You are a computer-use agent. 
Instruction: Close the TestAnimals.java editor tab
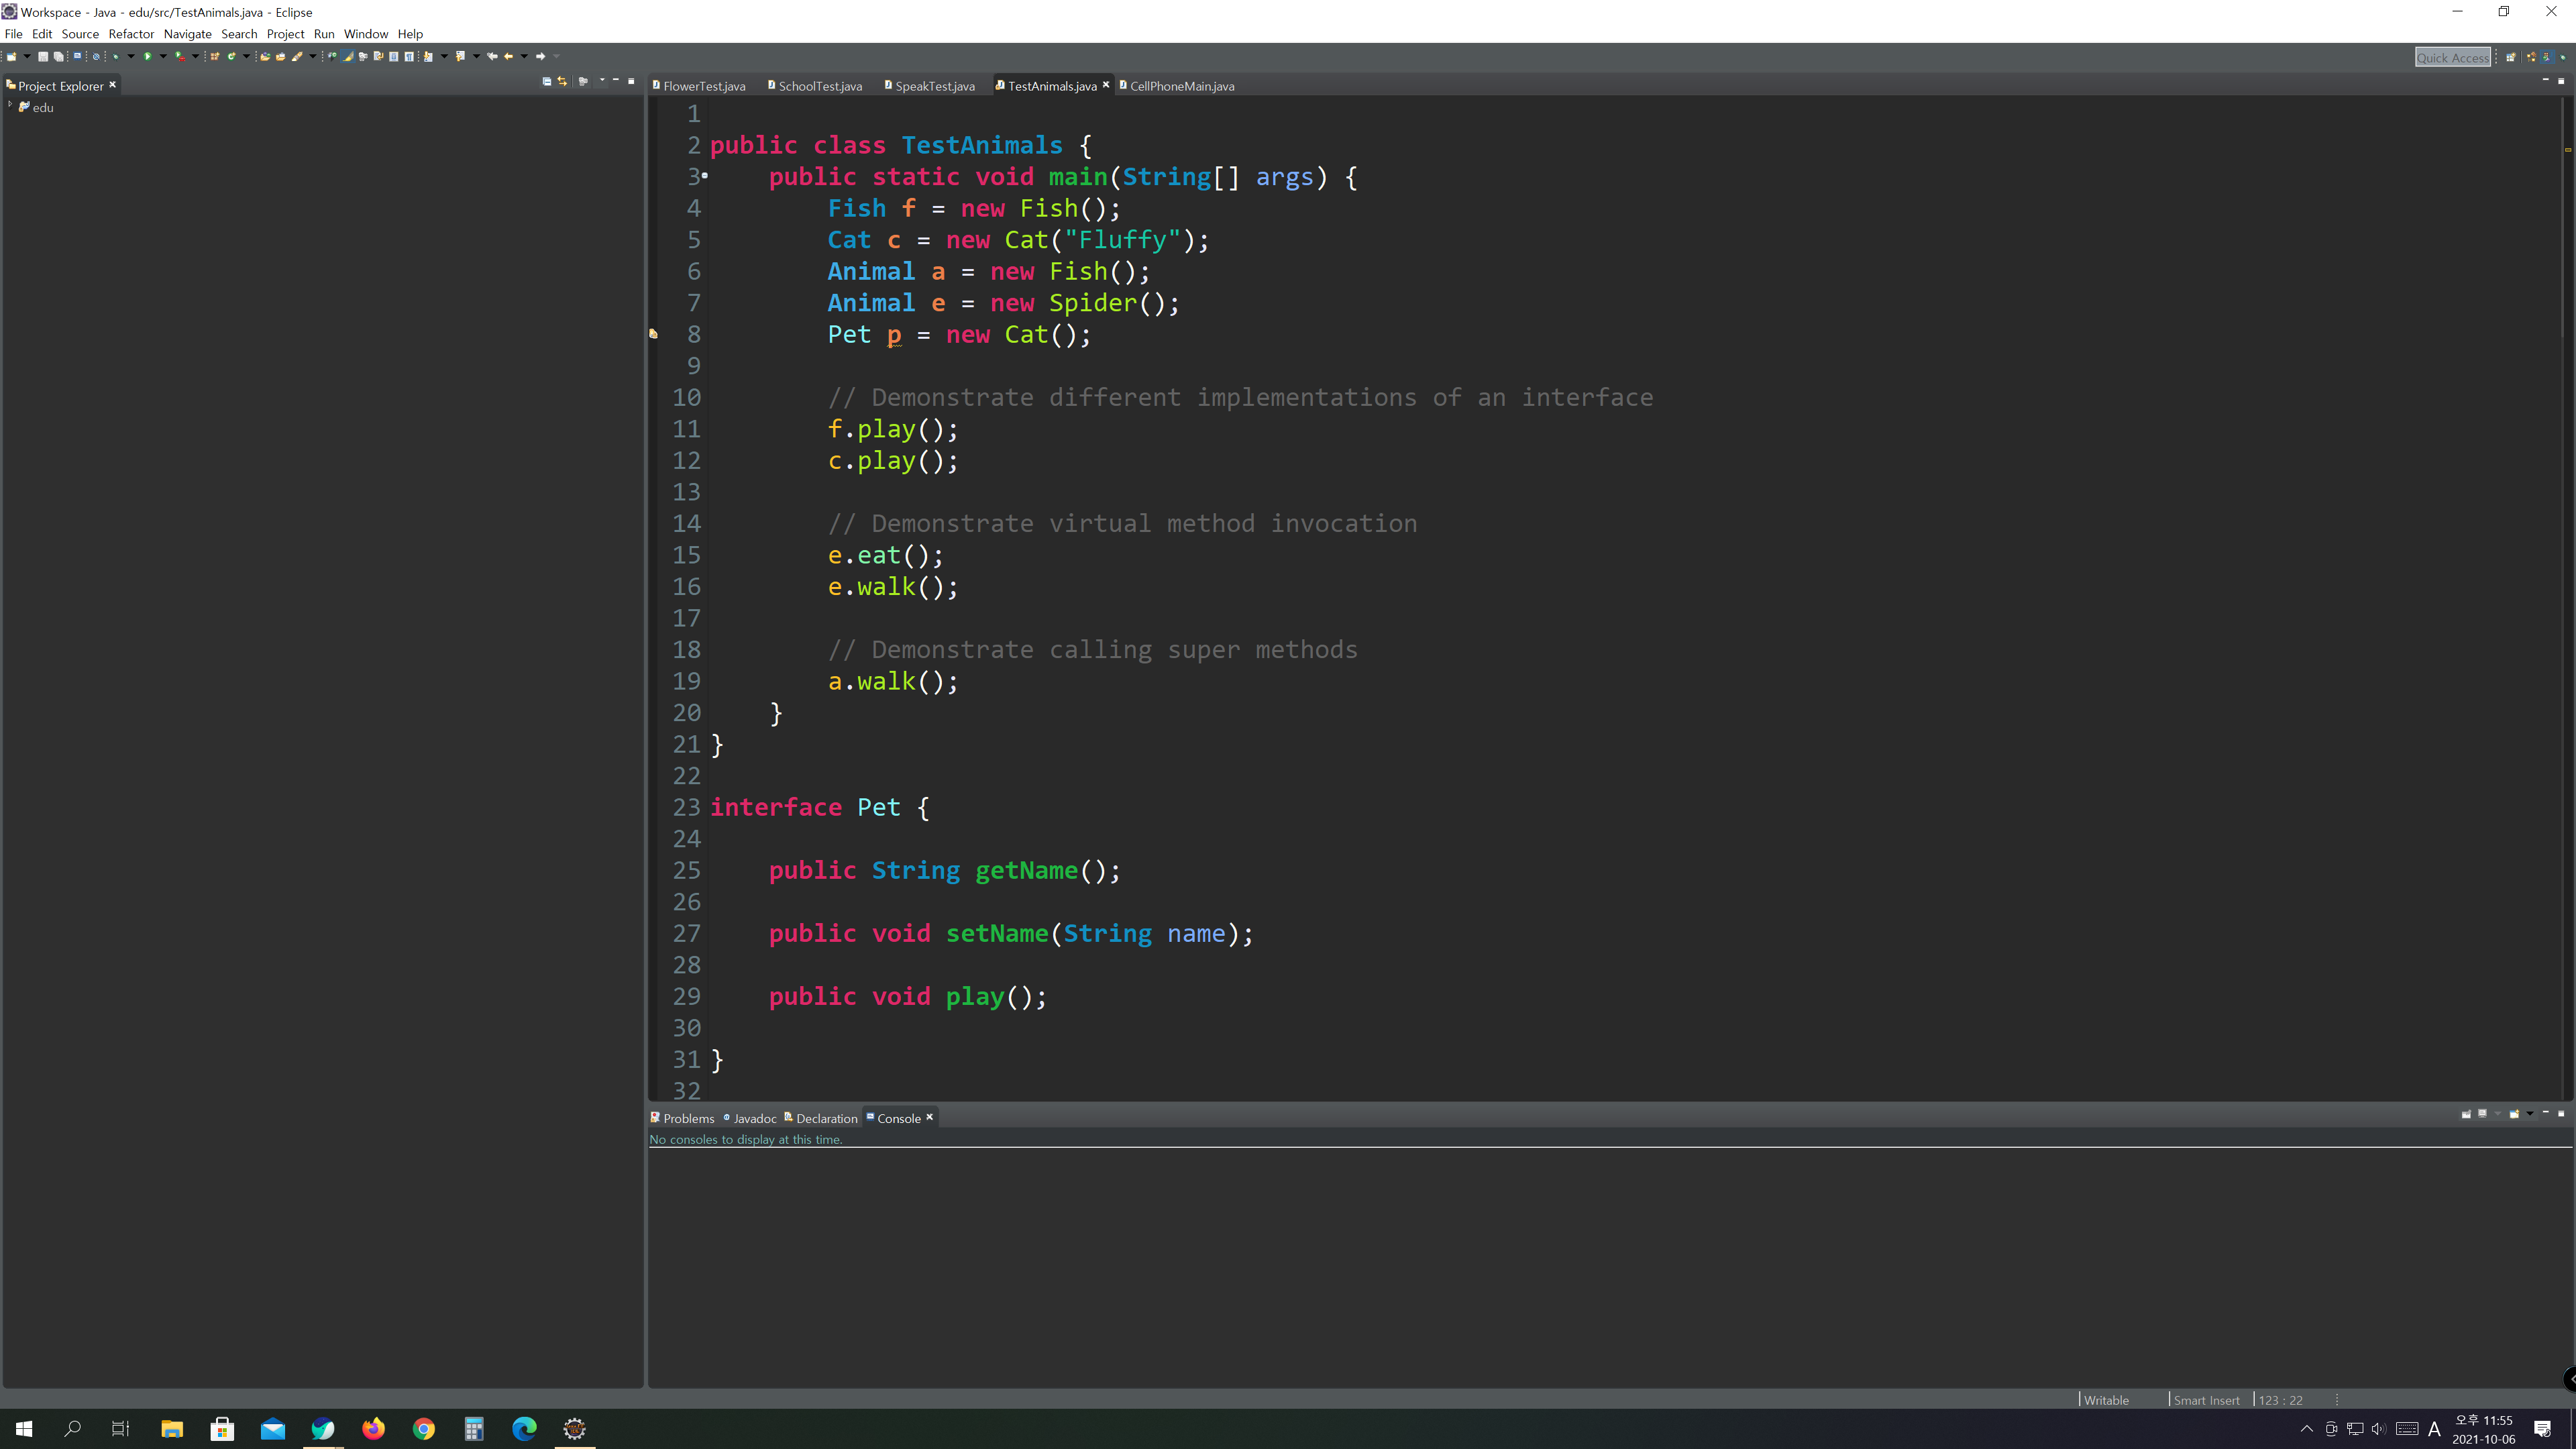1106,85
